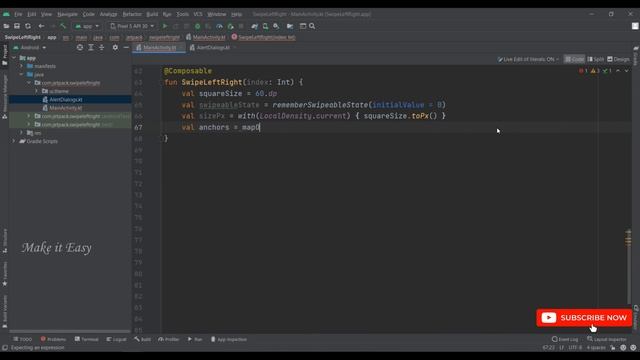Collapse the java folder

[x=22, y=75]
